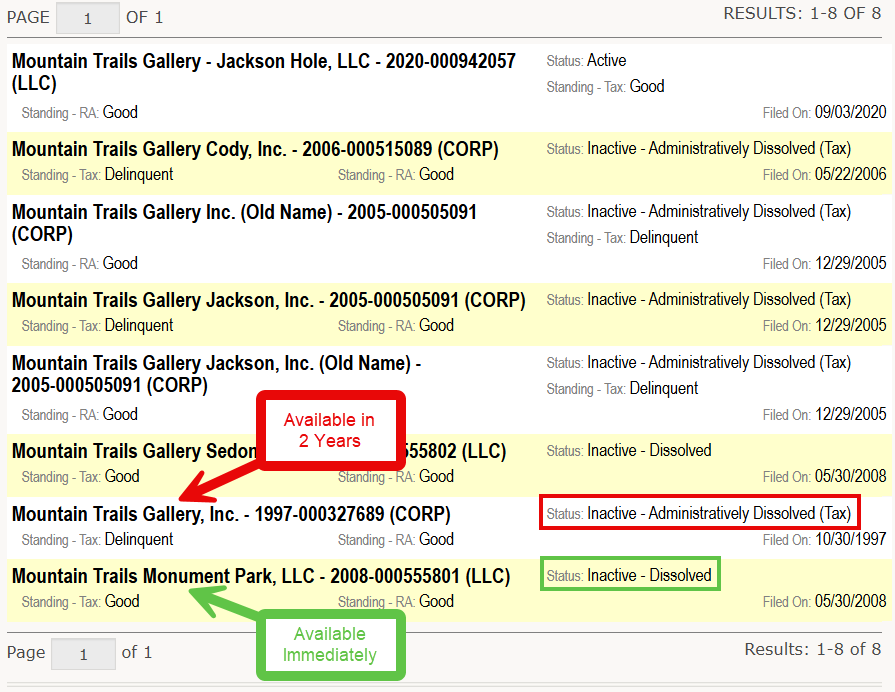Click 'Standing - Tax: Delinquent' on 1997-000327689 row

pos(97,540)
